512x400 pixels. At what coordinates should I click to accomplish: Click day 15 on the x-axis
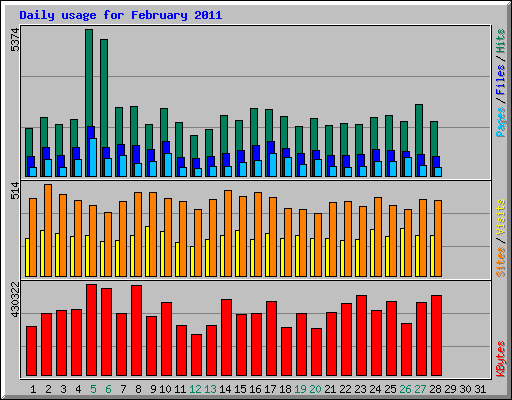(240, 389)
